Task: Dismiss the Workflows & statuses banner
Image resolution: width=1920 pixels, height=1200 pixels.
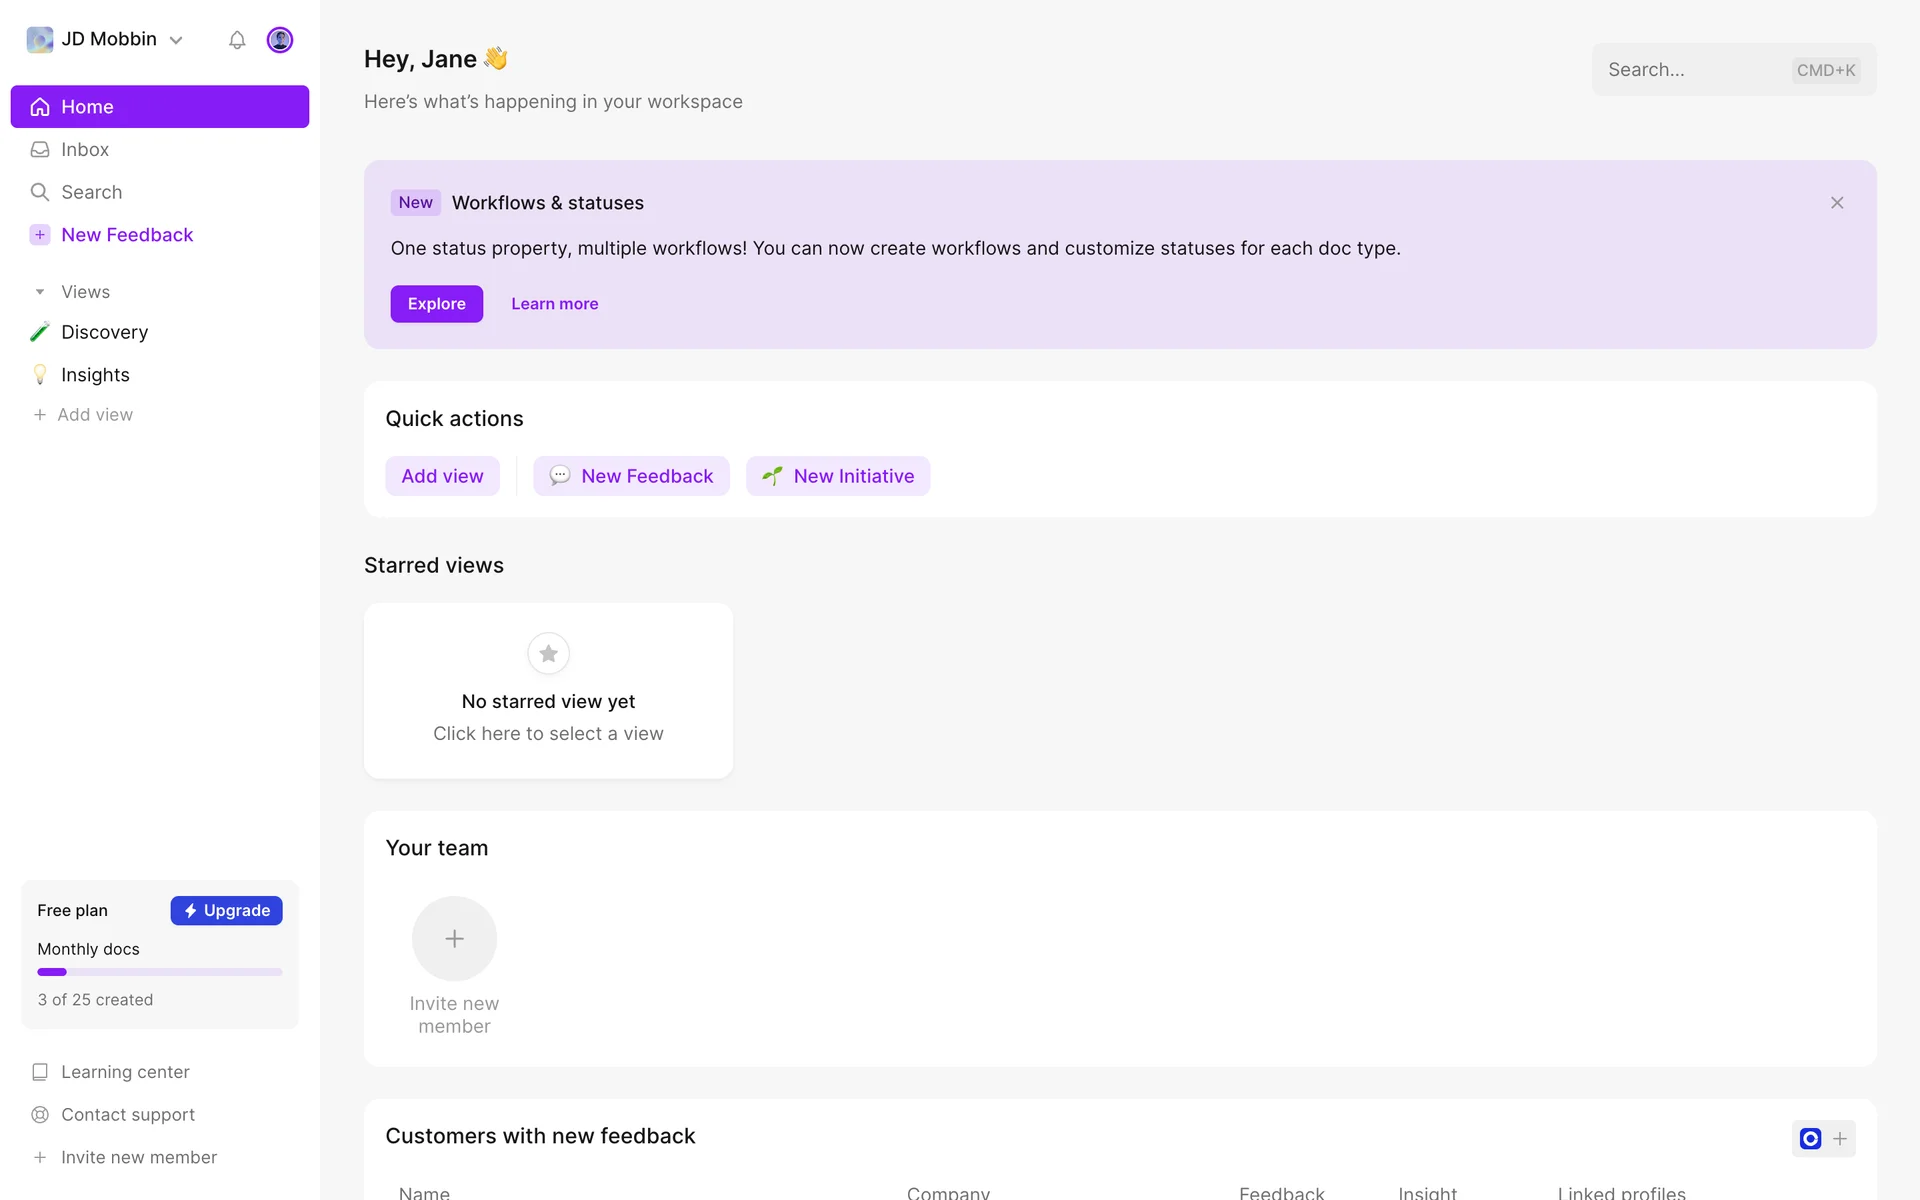Action: click(1837, 203)
